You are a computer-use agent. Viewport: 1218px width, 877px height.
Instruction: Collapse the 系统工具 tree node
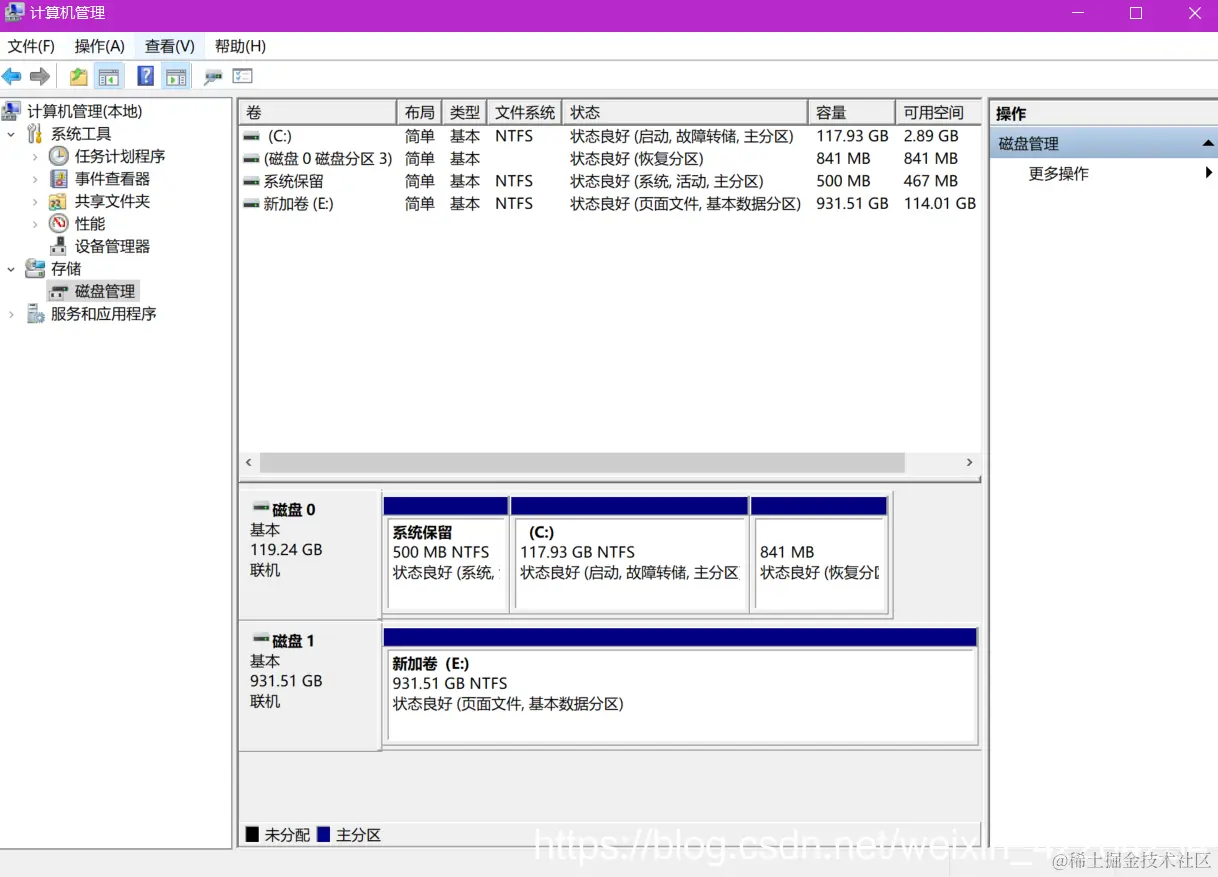[x=11, y=134]
